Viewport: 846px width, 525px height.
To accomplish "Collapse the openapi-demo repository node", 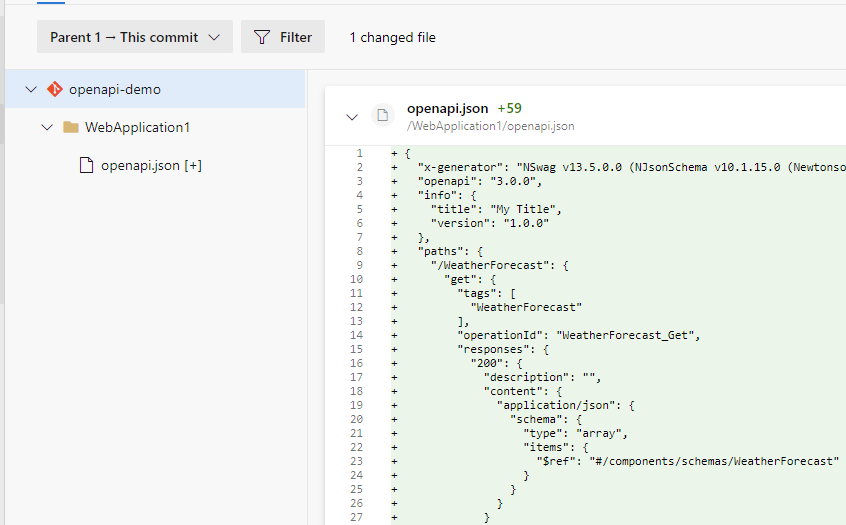I will 31,89.
